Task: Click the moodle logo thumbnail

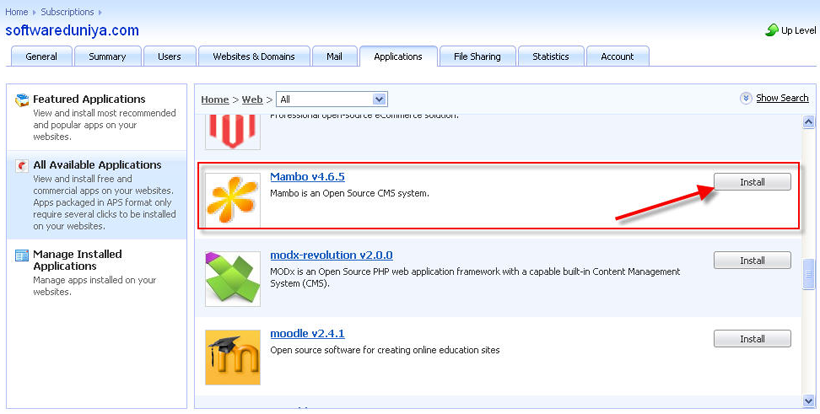Action: point(233,357)
